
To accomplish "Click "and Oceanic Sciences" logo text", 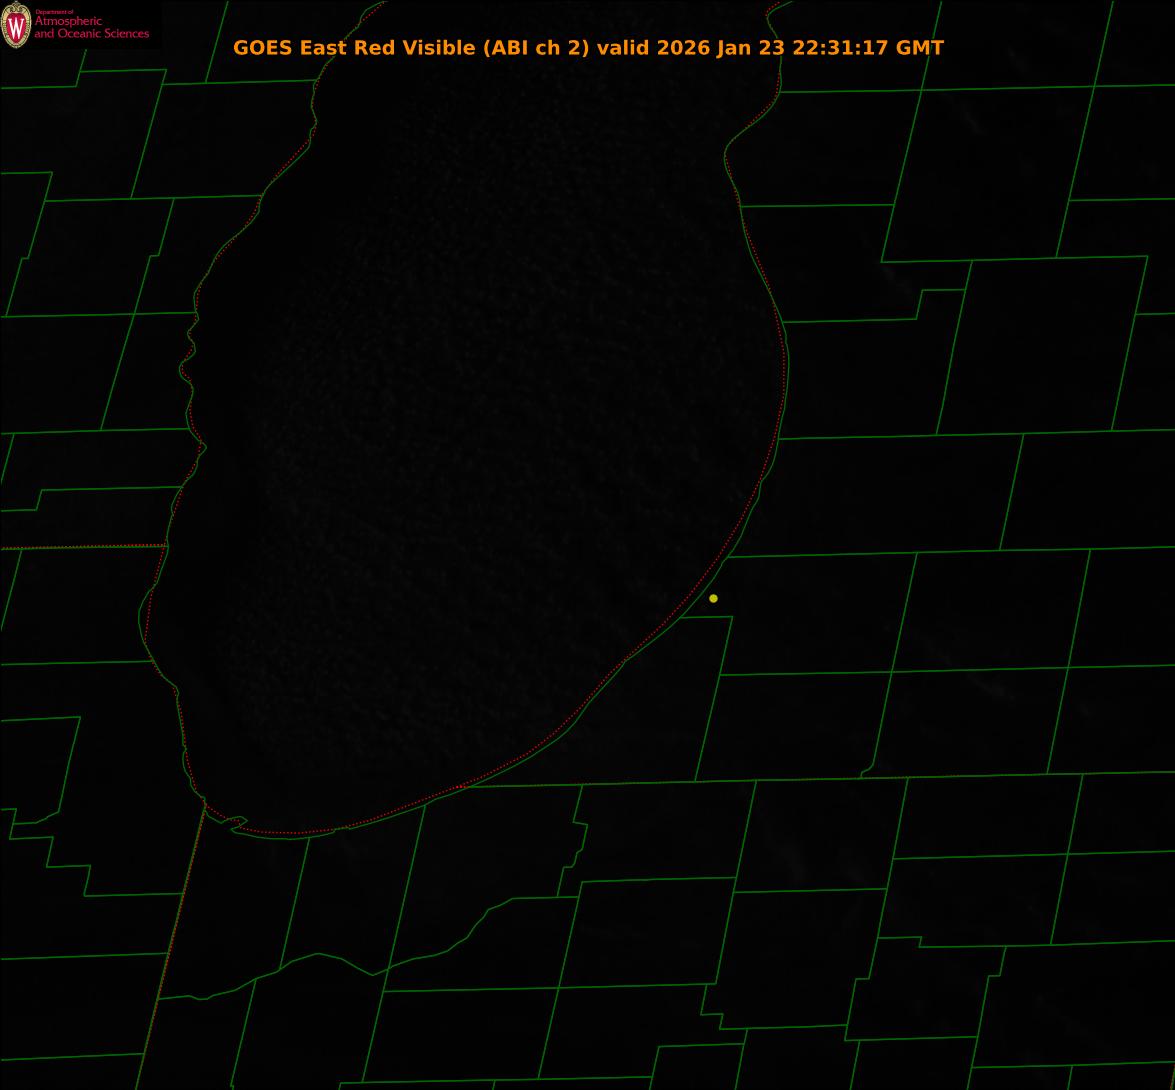I will coord(91,34).
